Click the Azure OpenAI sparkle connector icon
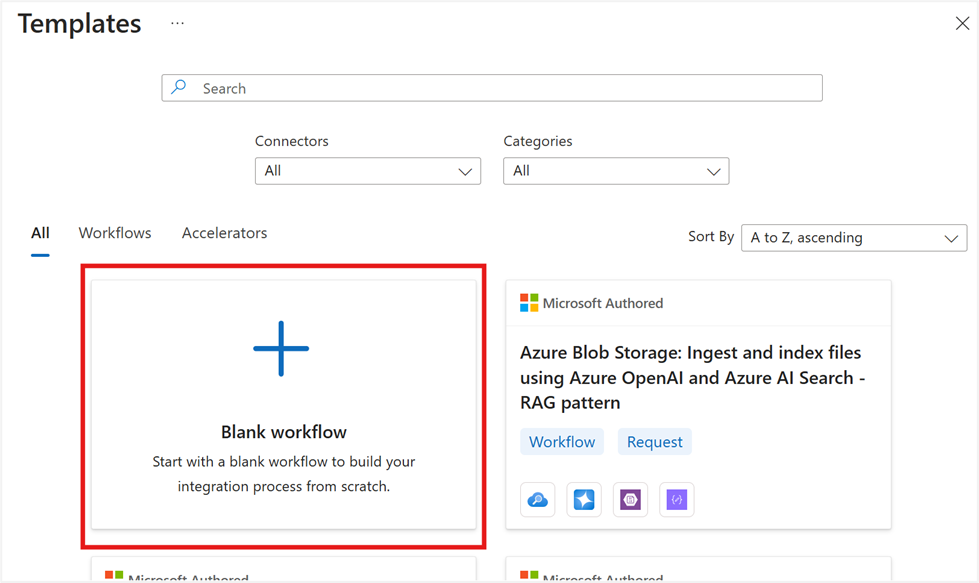 [x=584, y=499]
